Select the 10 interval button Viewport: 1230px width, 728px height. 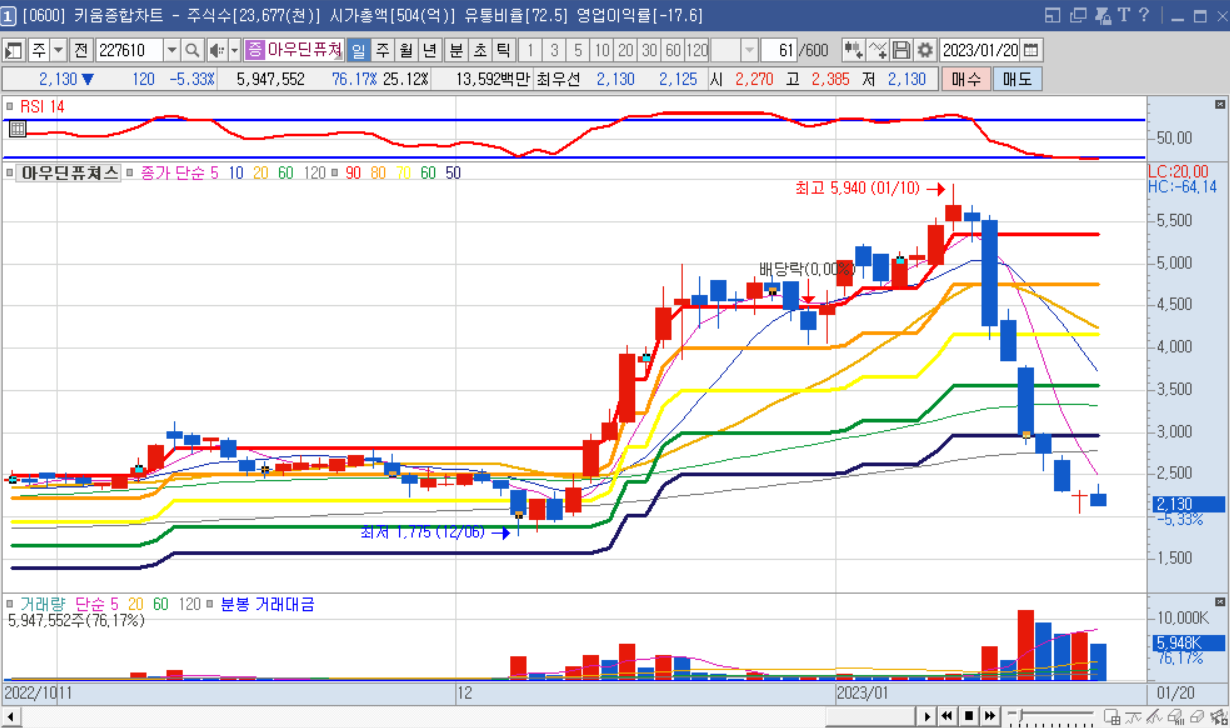[602, 50]
